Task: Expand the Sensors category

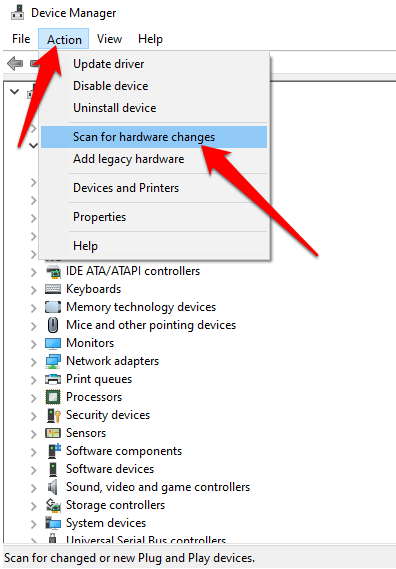Action: click(33, 434)
